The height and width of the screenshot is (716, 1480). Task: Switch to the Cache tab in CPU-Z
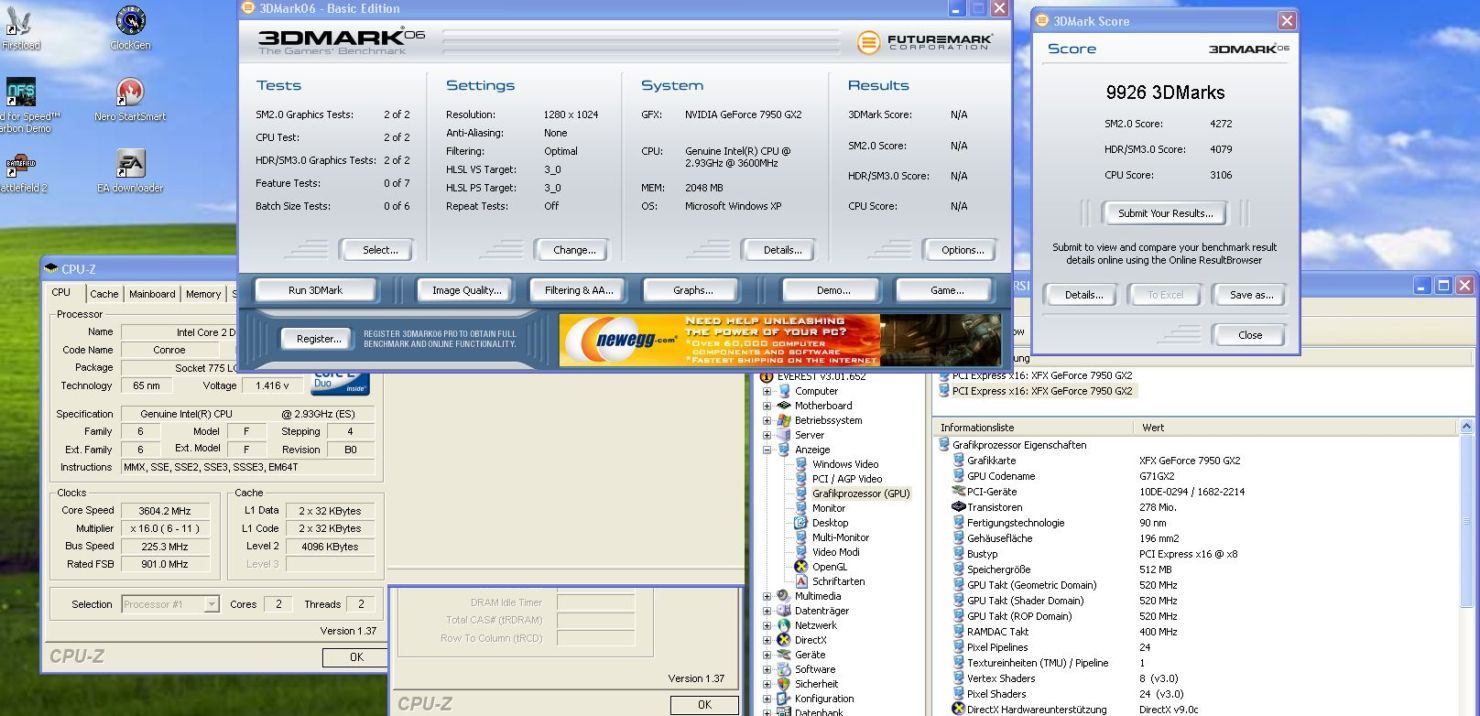point(105,294)
